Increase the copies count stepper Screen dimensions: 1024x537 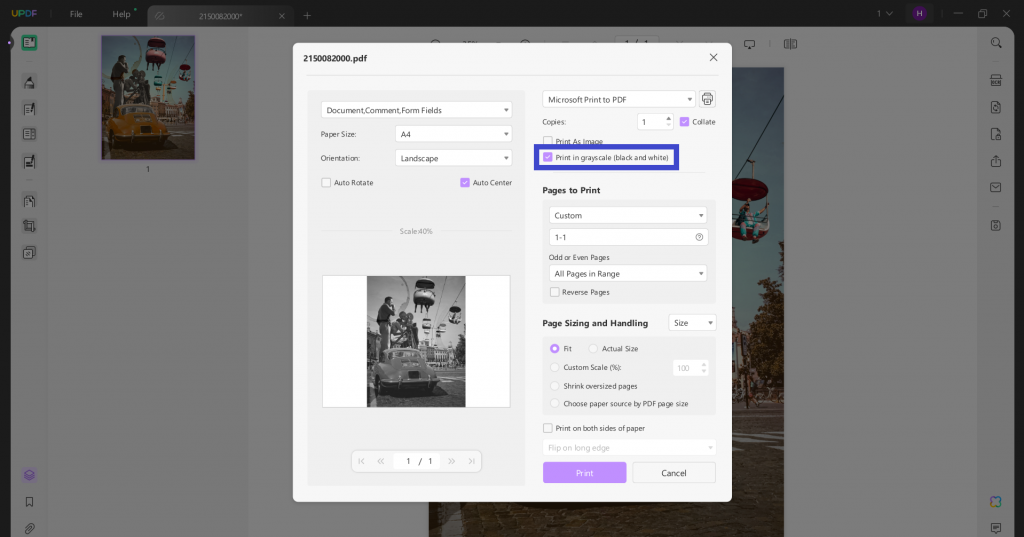(668, 118)
